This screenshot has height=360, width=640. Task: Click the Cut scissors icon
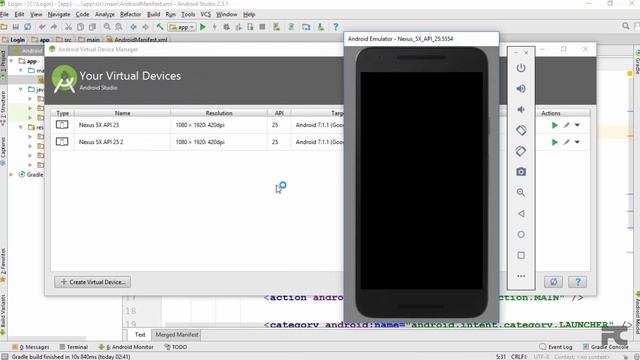pyautogui.click(x=68, y=27)
